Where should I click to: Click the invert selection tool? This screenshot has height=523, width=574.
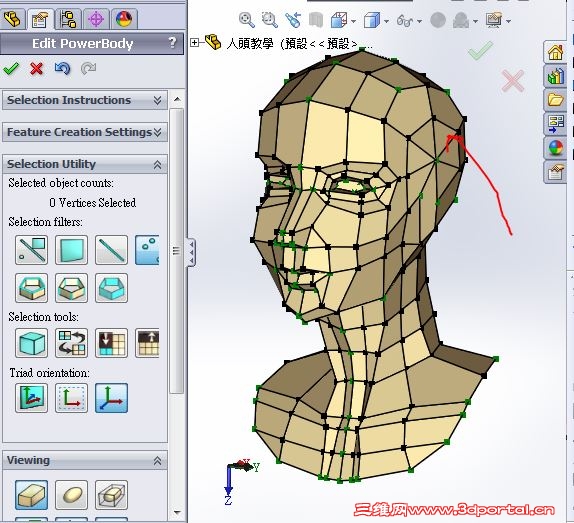click(71, 343)
